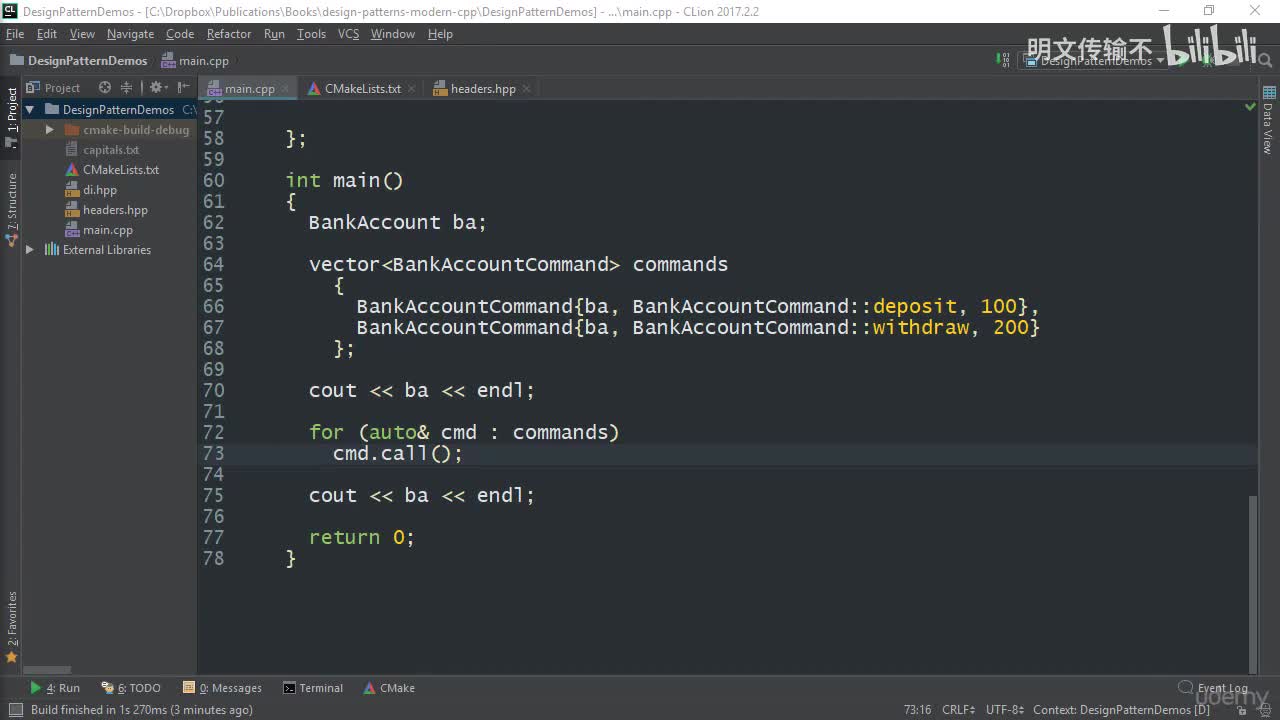Select di.hpp in the project tree

tap(100, 190)
